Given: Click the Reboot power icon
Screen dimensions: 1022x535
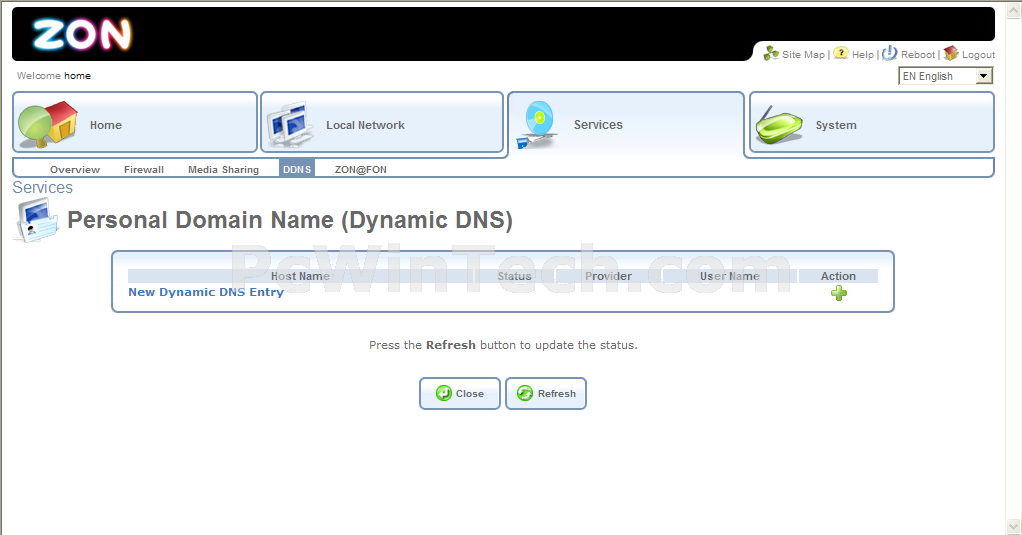Looking at the screenshot, I should click(890, 53).
